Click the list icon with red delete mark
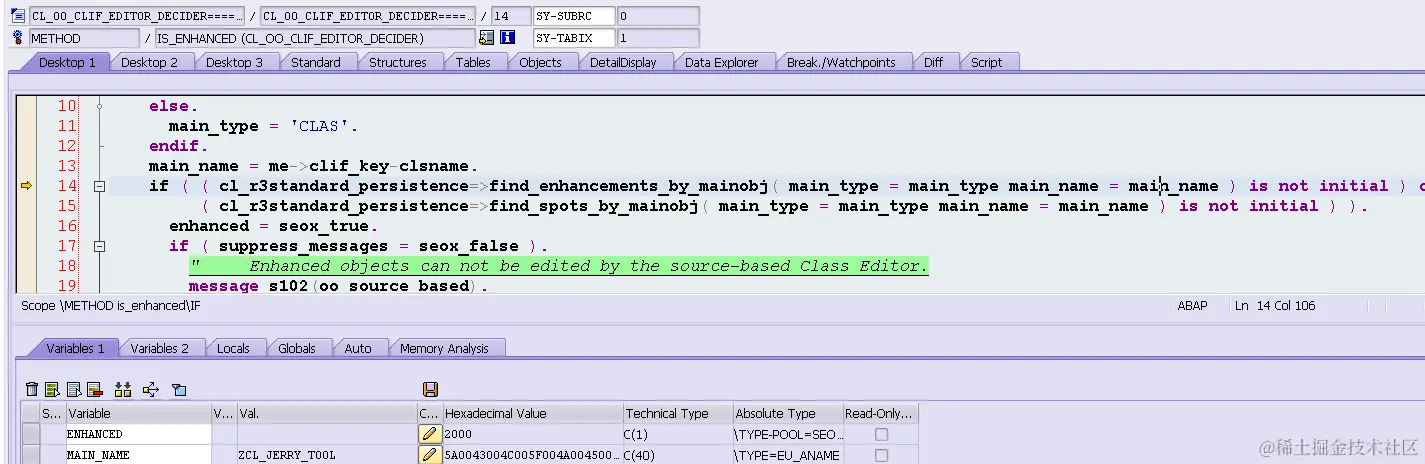 [x=95, y=389]
